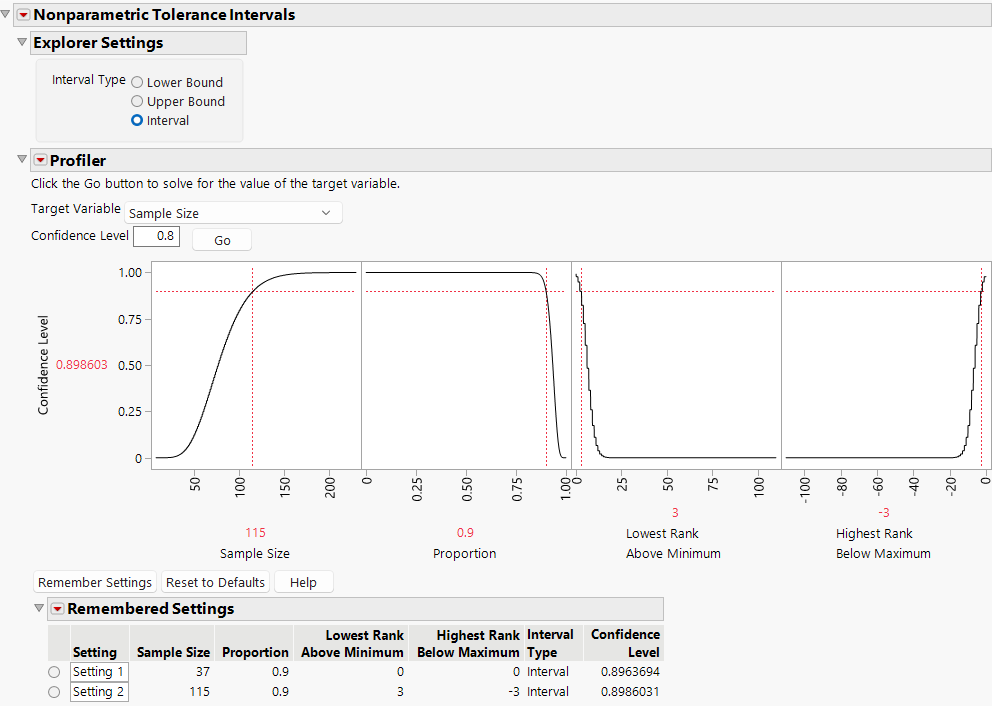The width and height of the screenshot is (992, 706).
Task: Collapse the Profiler section
Action: [21, 160]
